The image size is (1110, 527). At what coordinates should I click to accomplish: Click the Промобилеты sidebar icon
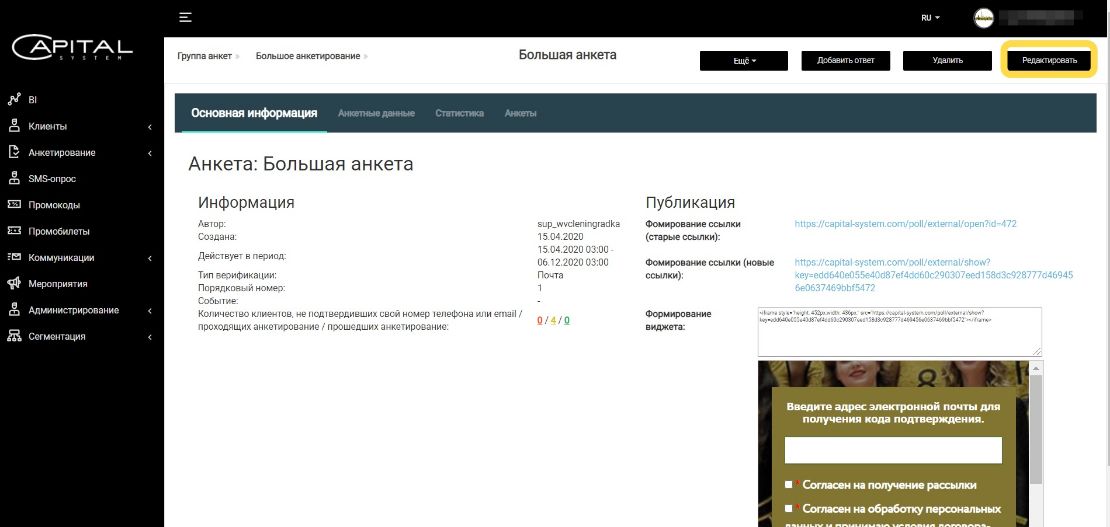pos(13,231)
